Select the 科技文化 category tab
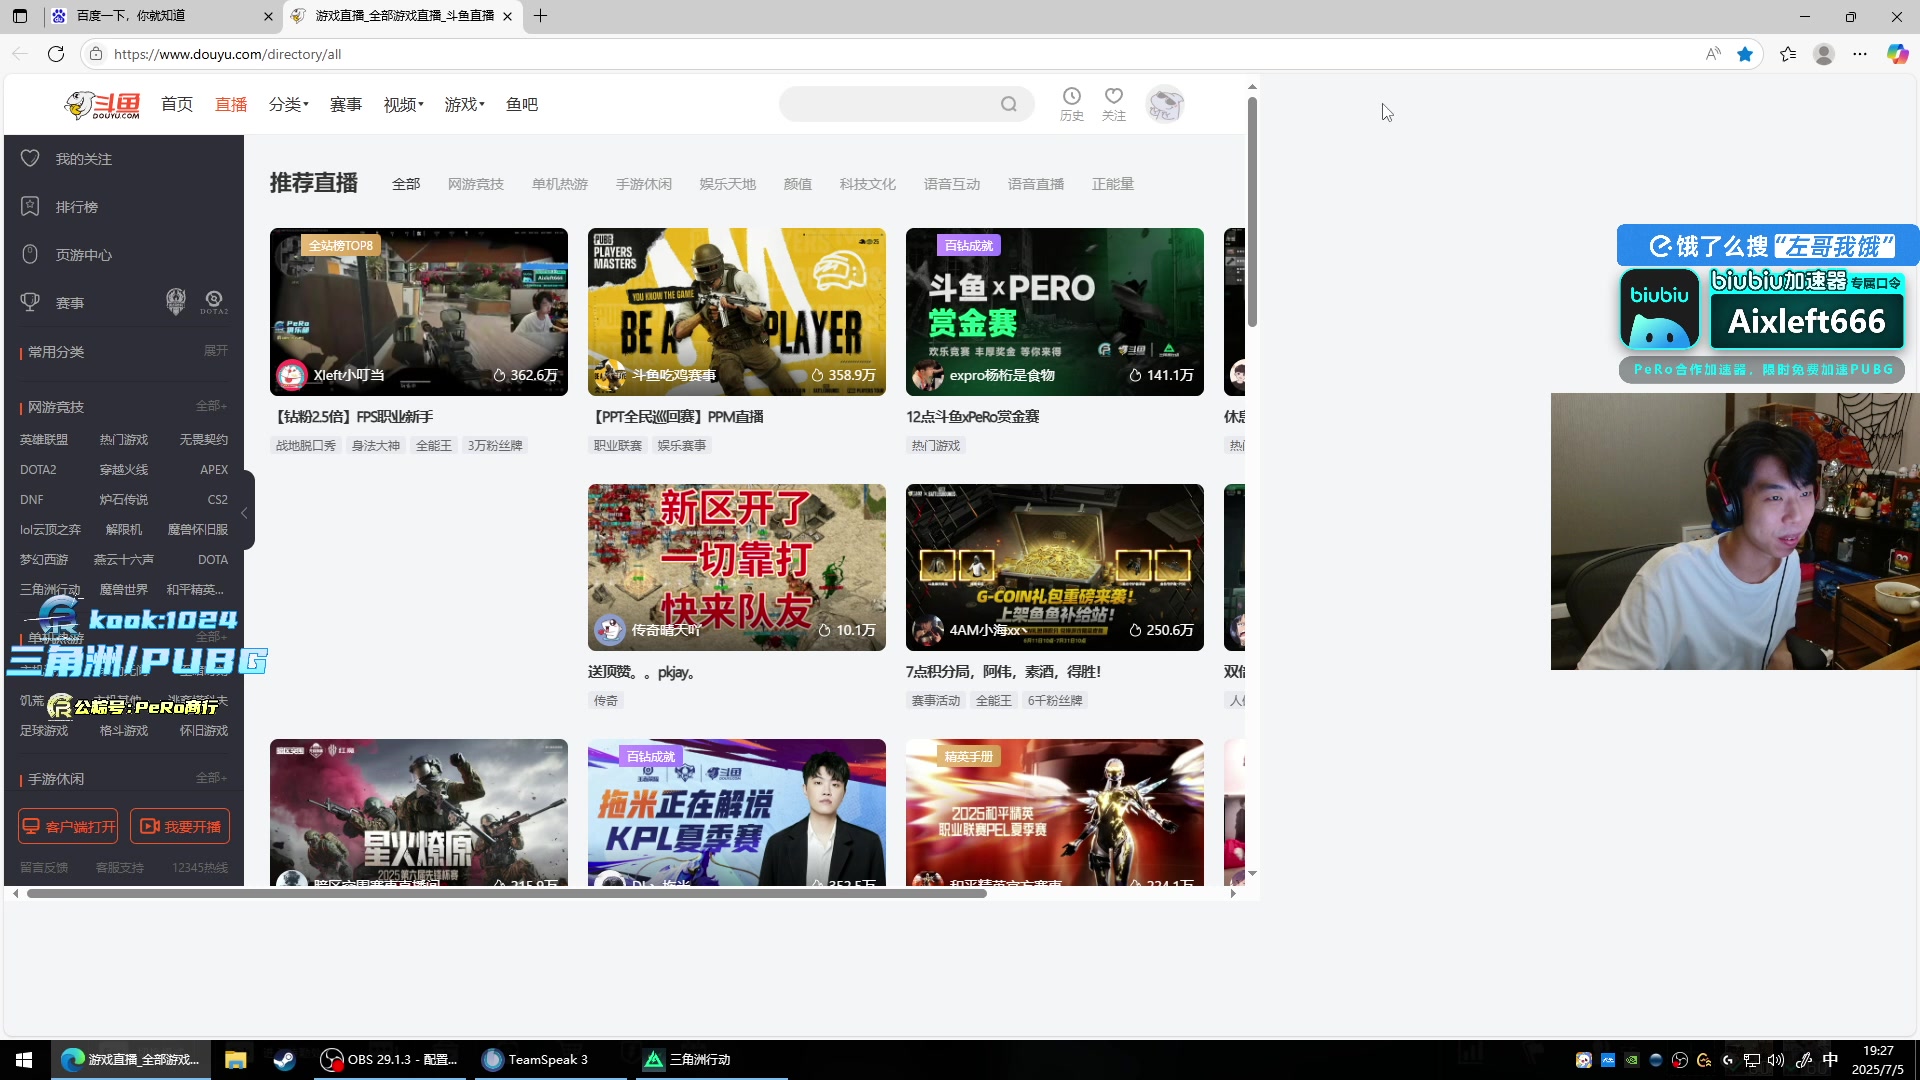The height and width of the screenshot is (1080, 1920). point(868,184)
